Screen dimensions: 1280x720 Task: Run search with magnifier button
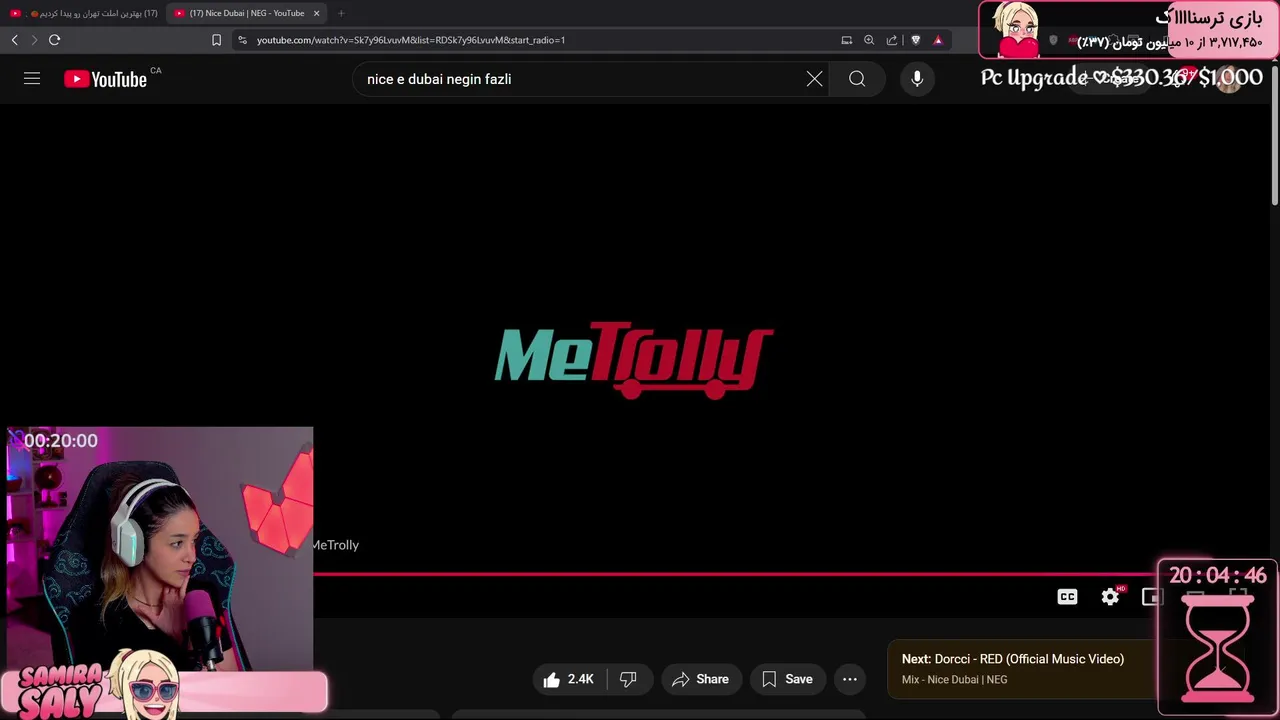pyautogui.click(x=857, y=79)
